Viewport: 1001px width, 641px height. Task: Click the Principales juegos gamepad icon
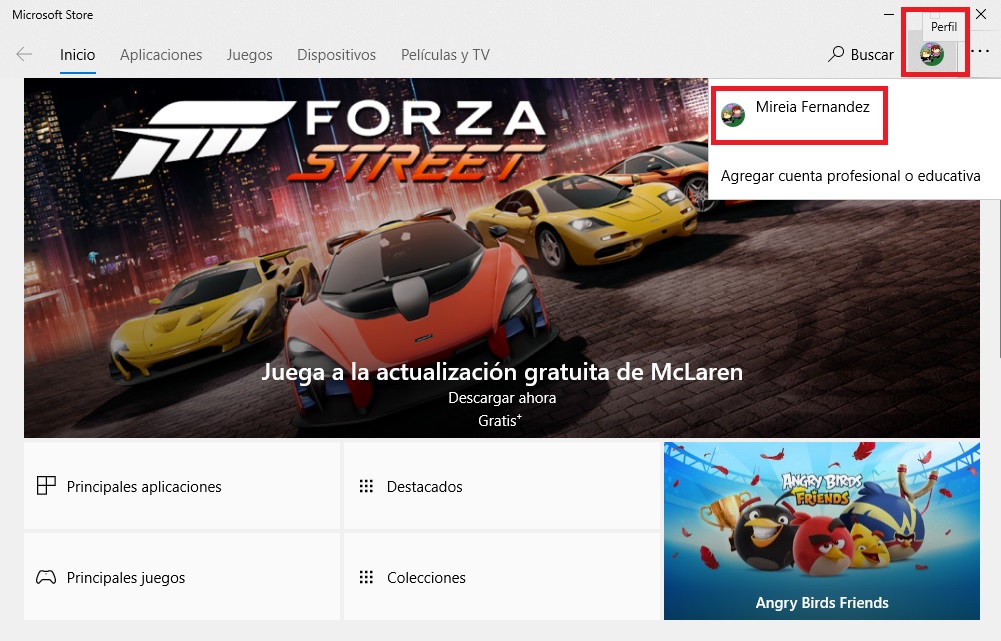46,578
